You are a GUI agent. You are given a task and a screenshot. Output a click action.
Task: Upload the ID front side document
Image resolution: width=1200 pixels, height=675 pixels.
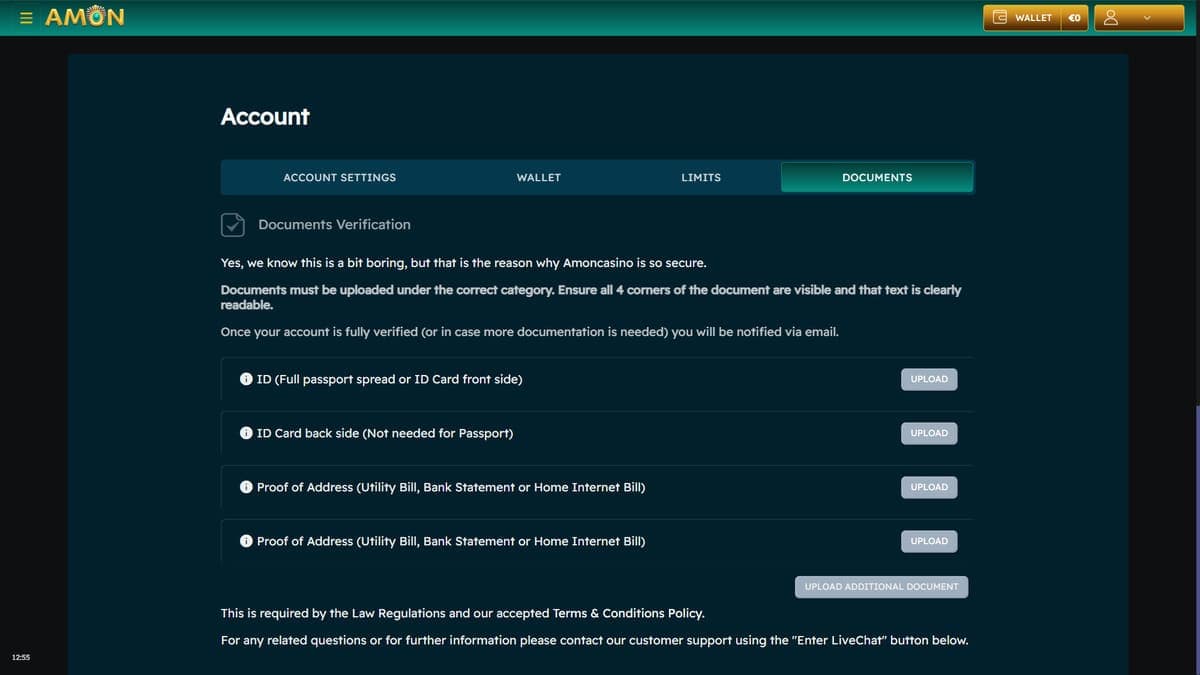[929, 379]
